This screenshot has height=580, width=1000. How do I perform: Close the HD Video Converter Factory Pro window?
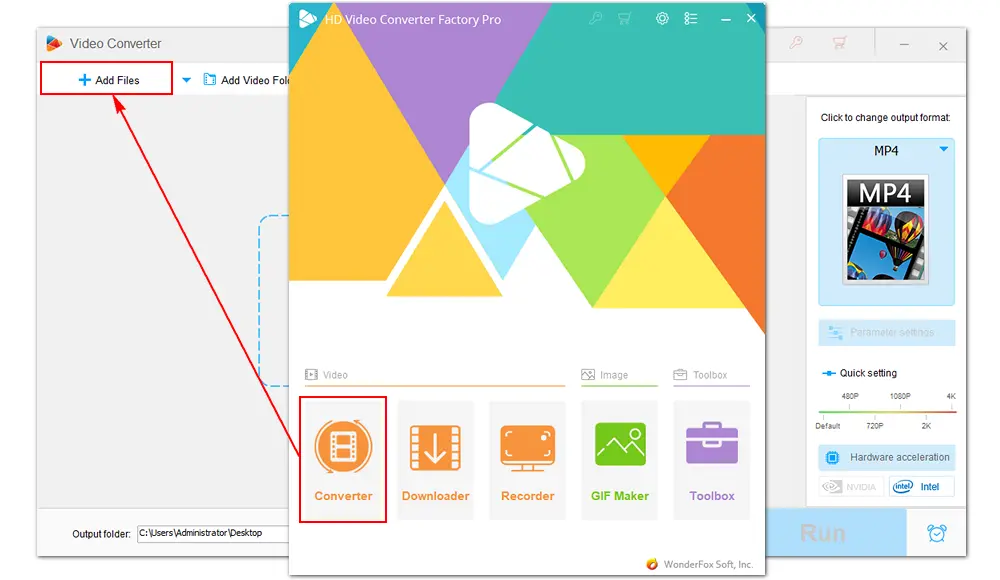point(751,19)
